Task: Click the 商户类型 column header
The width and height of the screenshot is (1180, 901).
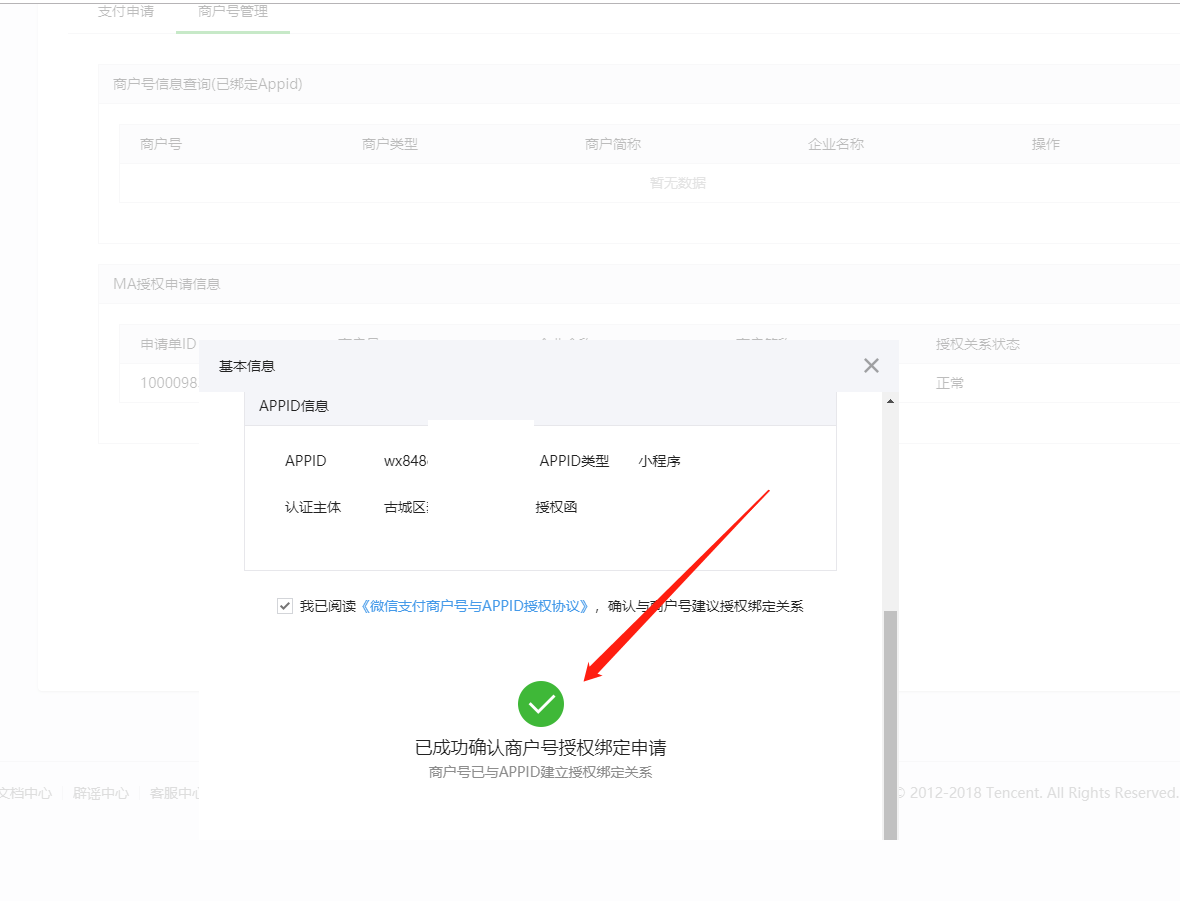Action: tap(390, 144)
